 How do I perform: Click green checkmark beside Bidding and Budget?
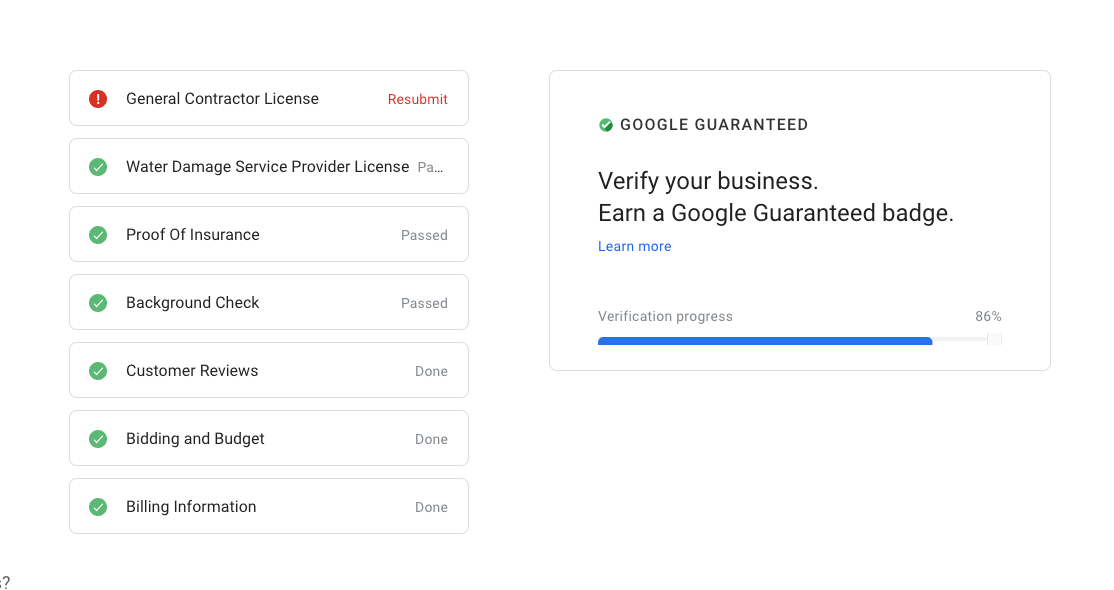98,439
